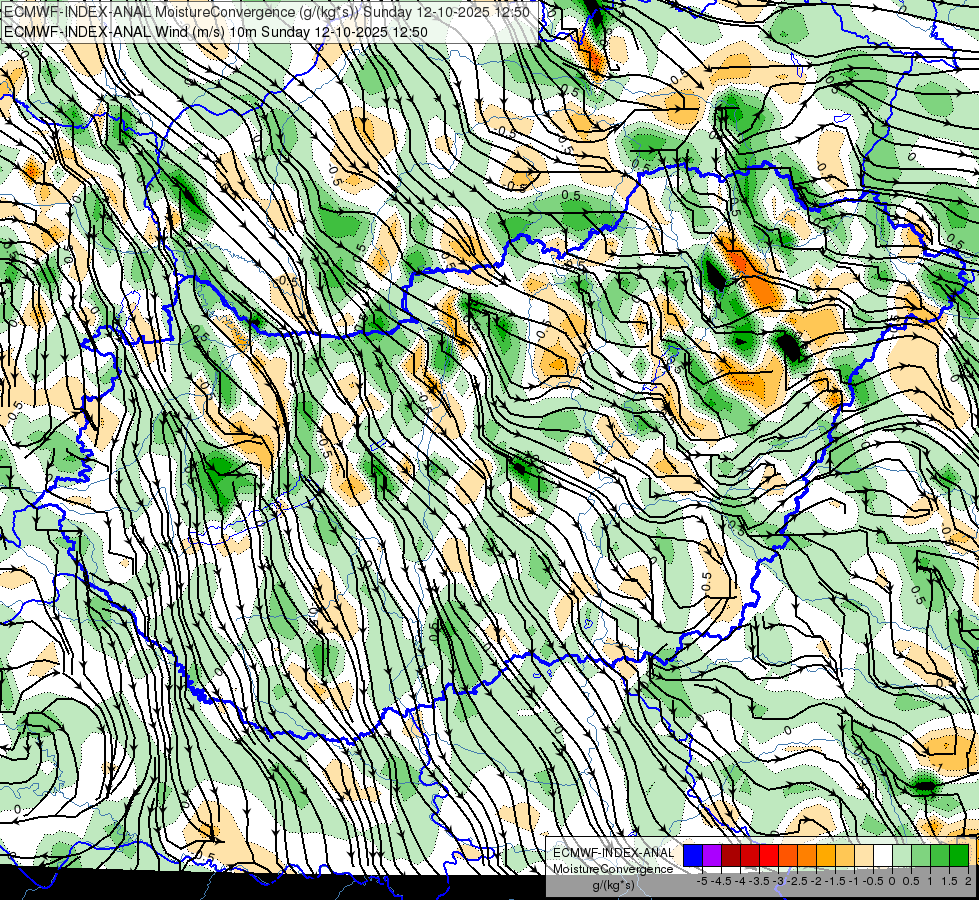Click the darkest green swatch ending at 2
The width and height of the screenshot is (979, 900).
pos(959,856)
